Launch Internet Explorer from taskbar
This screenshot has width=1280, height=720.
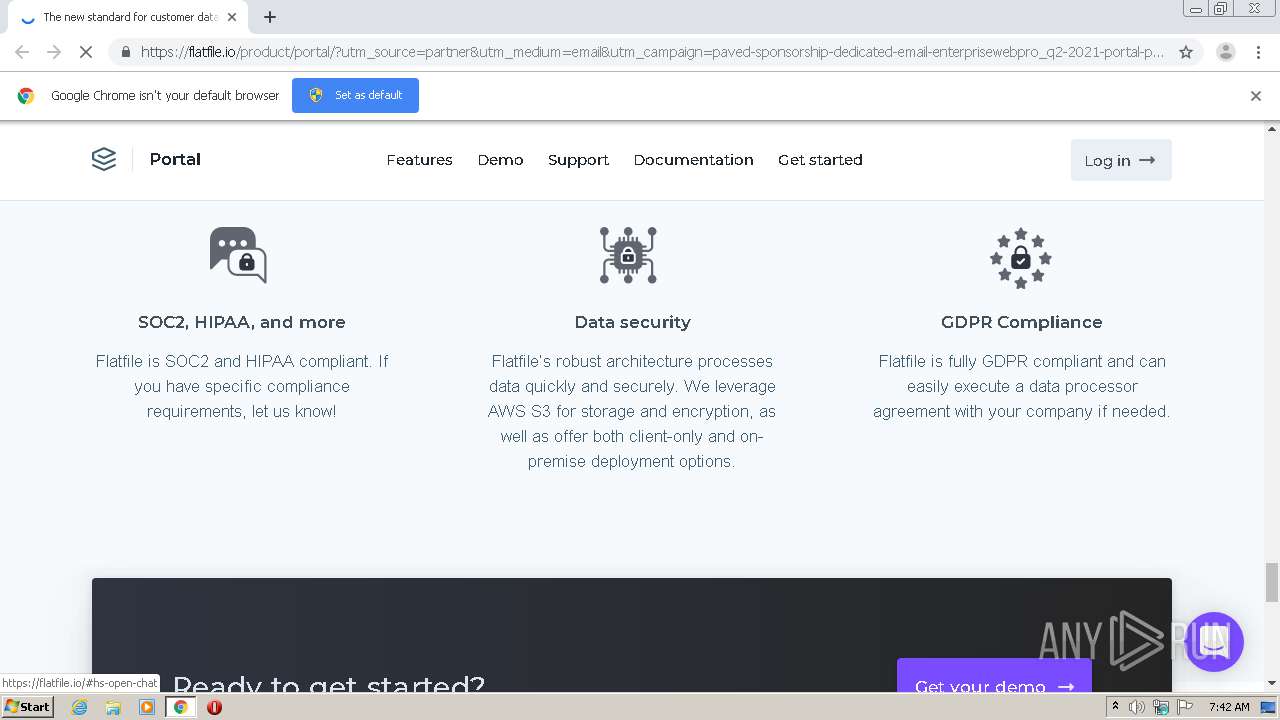tap(80, 707)
